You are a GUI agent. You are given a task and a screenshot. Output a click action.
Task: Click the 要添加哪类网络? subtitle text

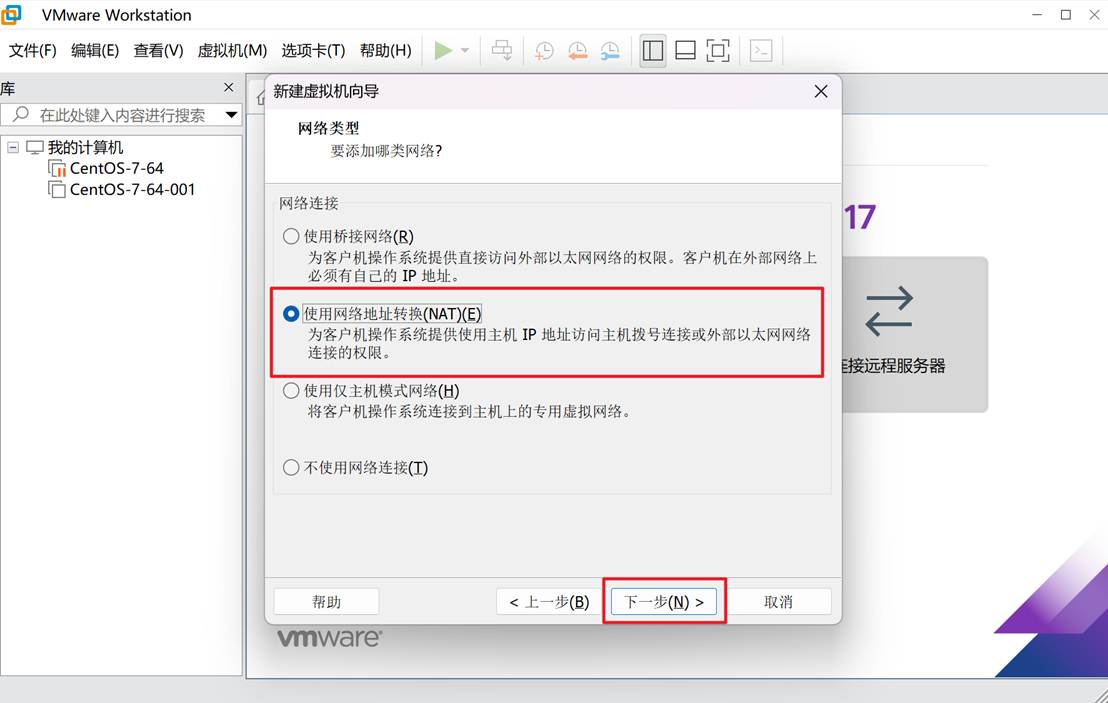click(386, 150)
